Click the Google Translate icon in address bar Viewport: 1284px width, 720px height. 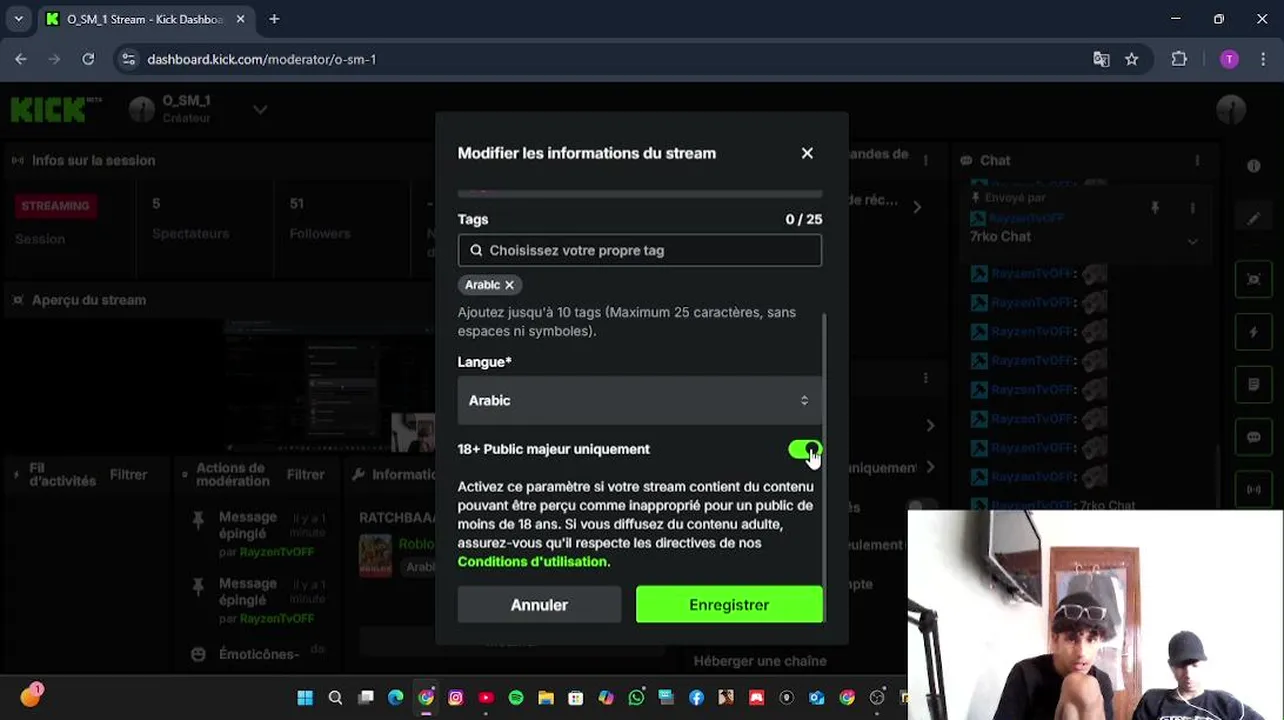point(1101,59)
